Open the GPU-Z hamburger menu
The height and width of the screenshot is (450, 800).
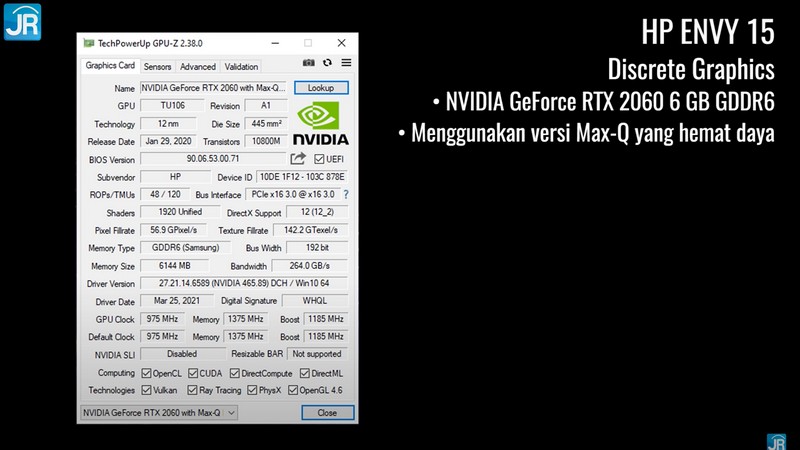point(346,63)
